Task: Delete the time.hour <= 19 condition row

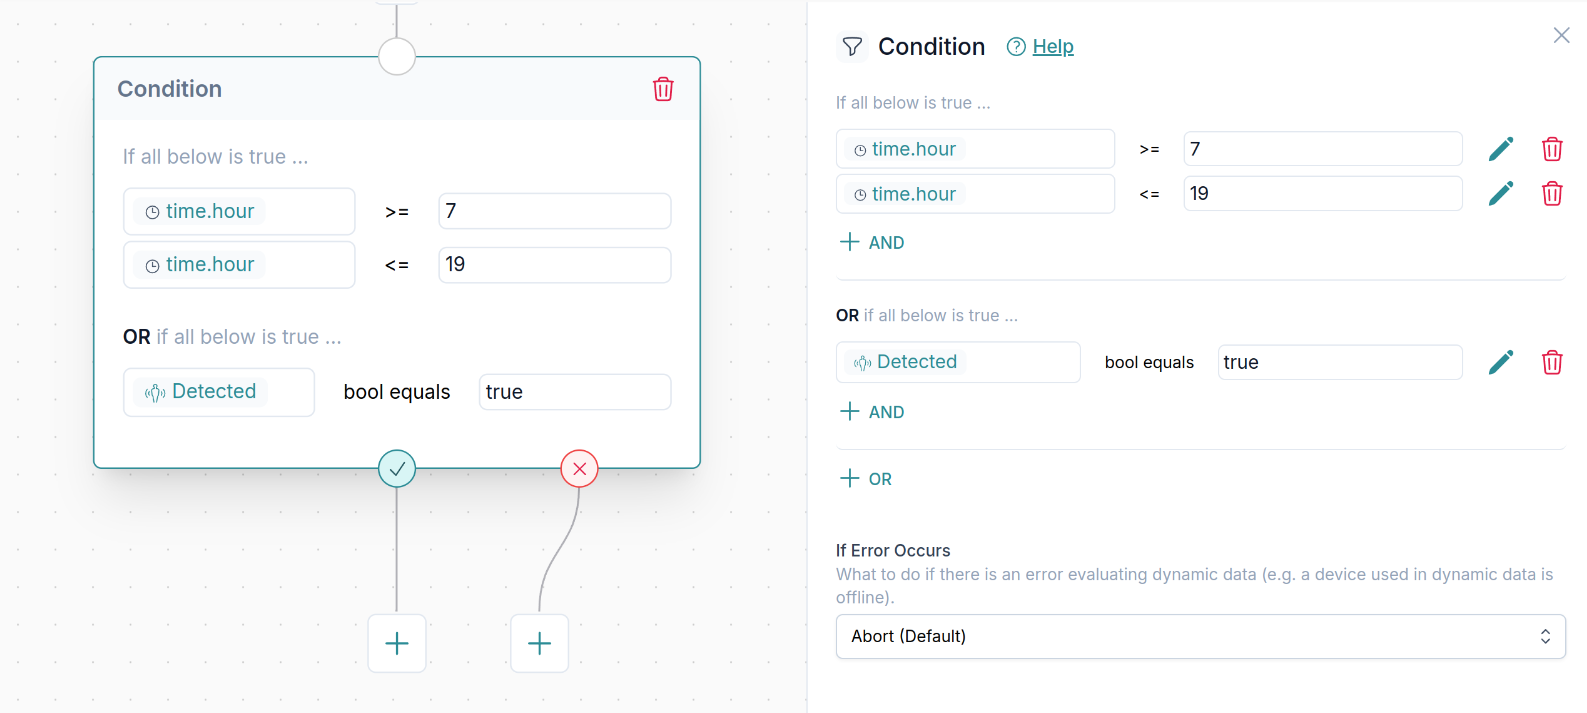Action: pyautogui.click(x=1552, y=193)
